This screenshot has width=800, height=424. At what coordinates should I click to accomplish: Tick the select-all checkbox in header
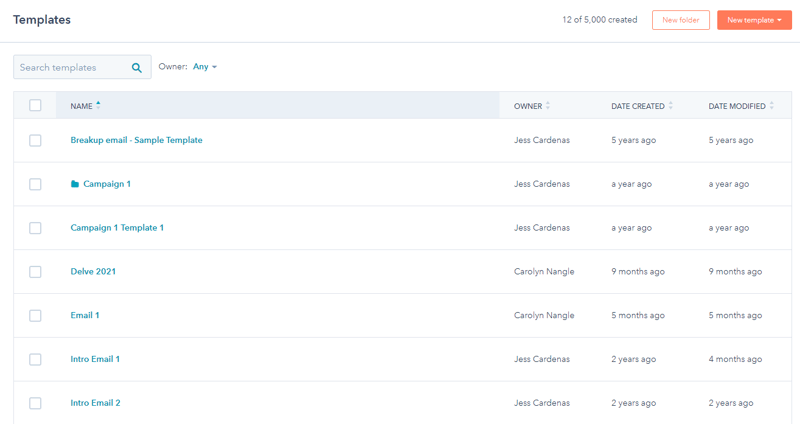35,105
